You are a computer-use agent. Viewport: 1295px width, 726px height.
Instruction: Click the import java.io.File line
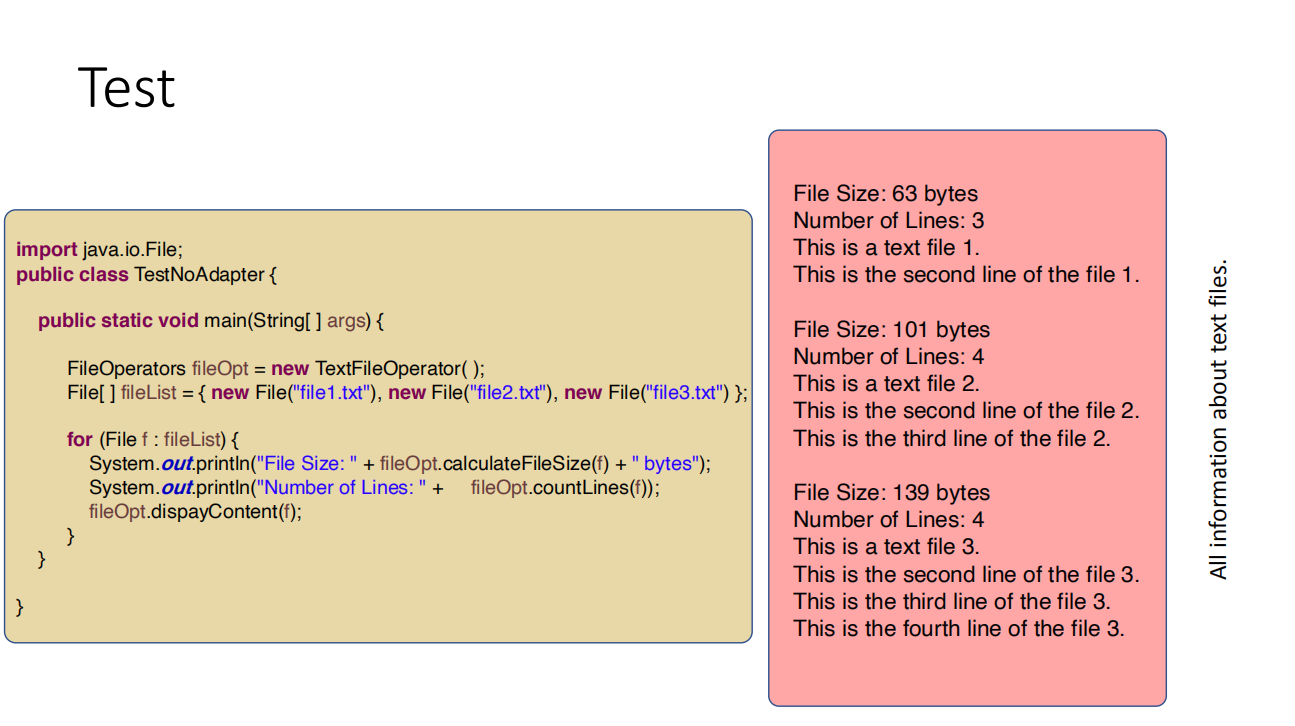tap(100, 250)
